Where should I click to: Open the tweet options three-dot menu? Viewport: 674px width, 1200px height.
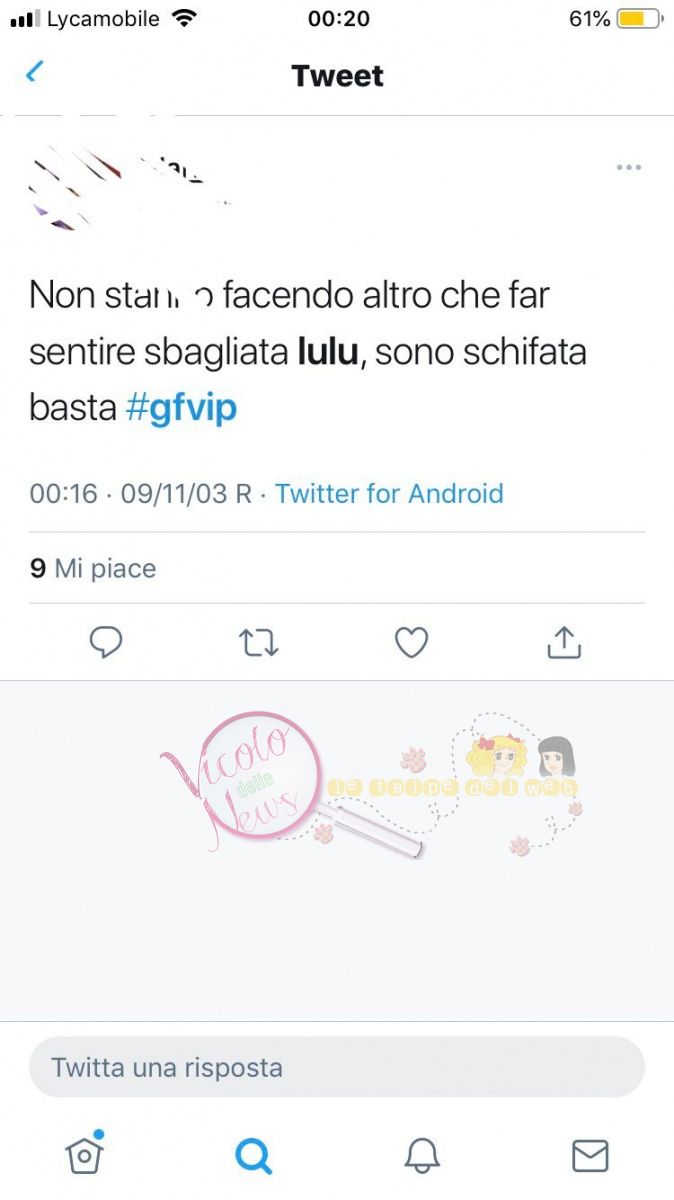[629, 167]
